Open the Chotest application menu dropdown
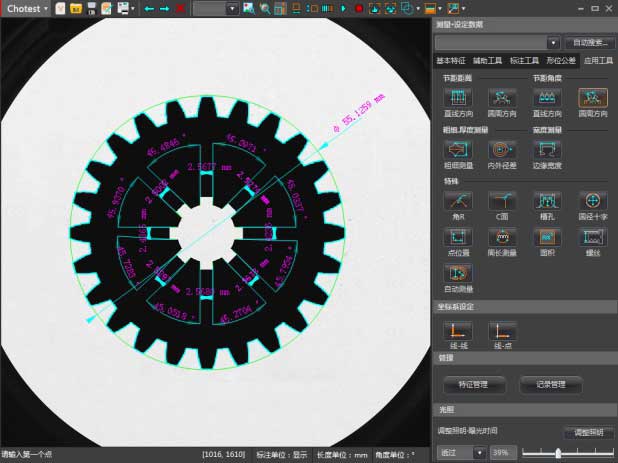The image size is (618, 463). [25, 9]
